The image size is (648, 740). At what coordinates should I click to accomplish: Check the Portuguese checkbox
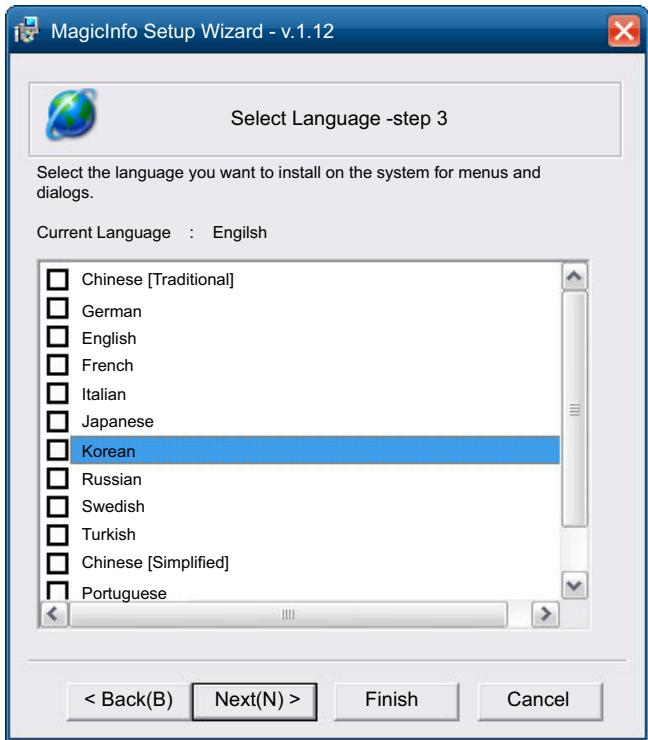point(58,590)
